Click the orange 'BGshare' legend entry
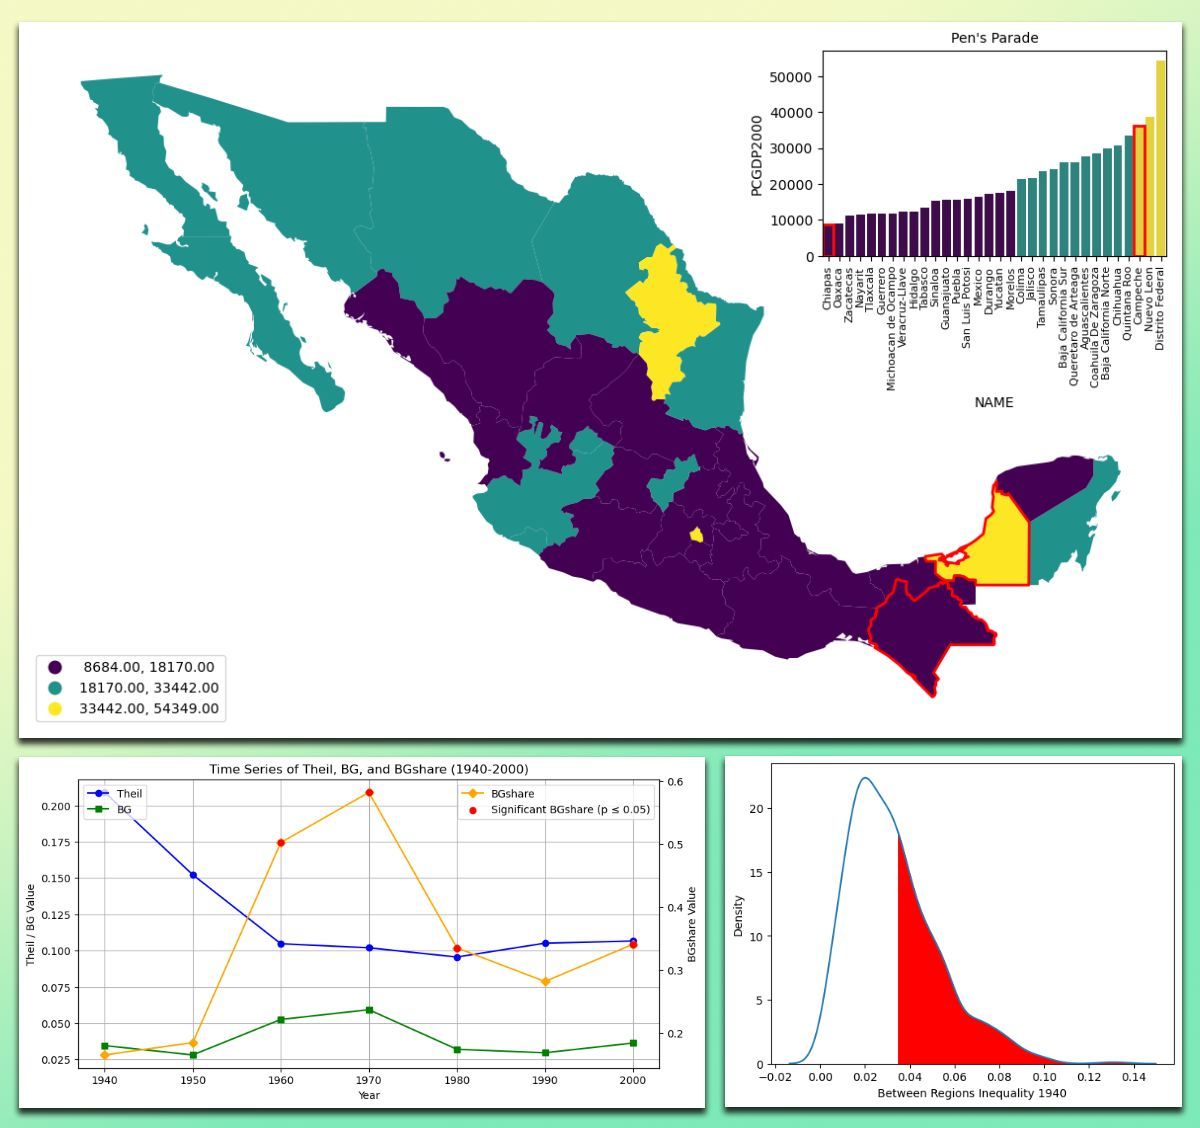 click(x=499, y=794)
